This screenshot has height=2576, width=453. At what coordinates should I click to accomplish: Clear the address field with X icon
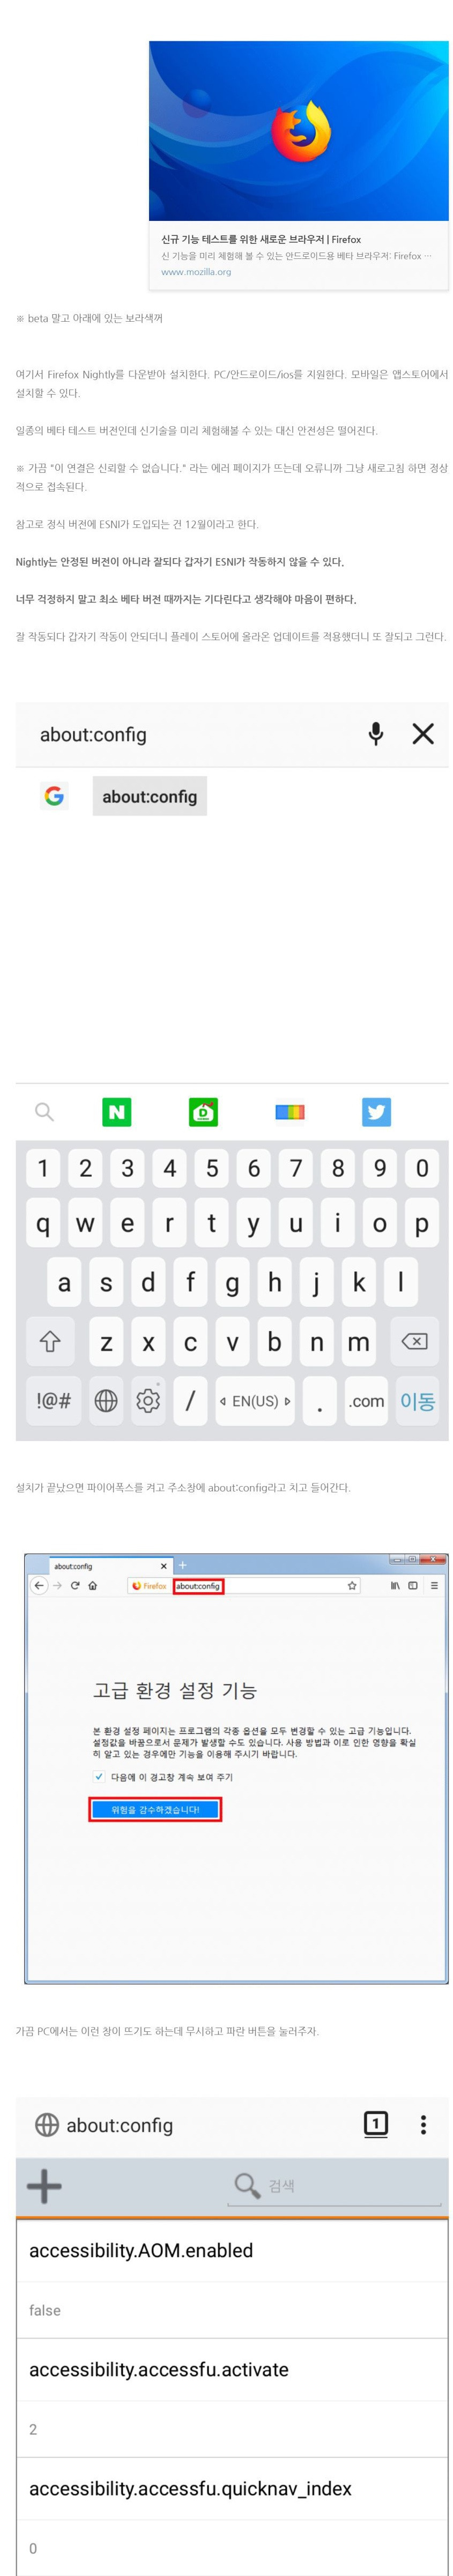(x=423, y=733)
